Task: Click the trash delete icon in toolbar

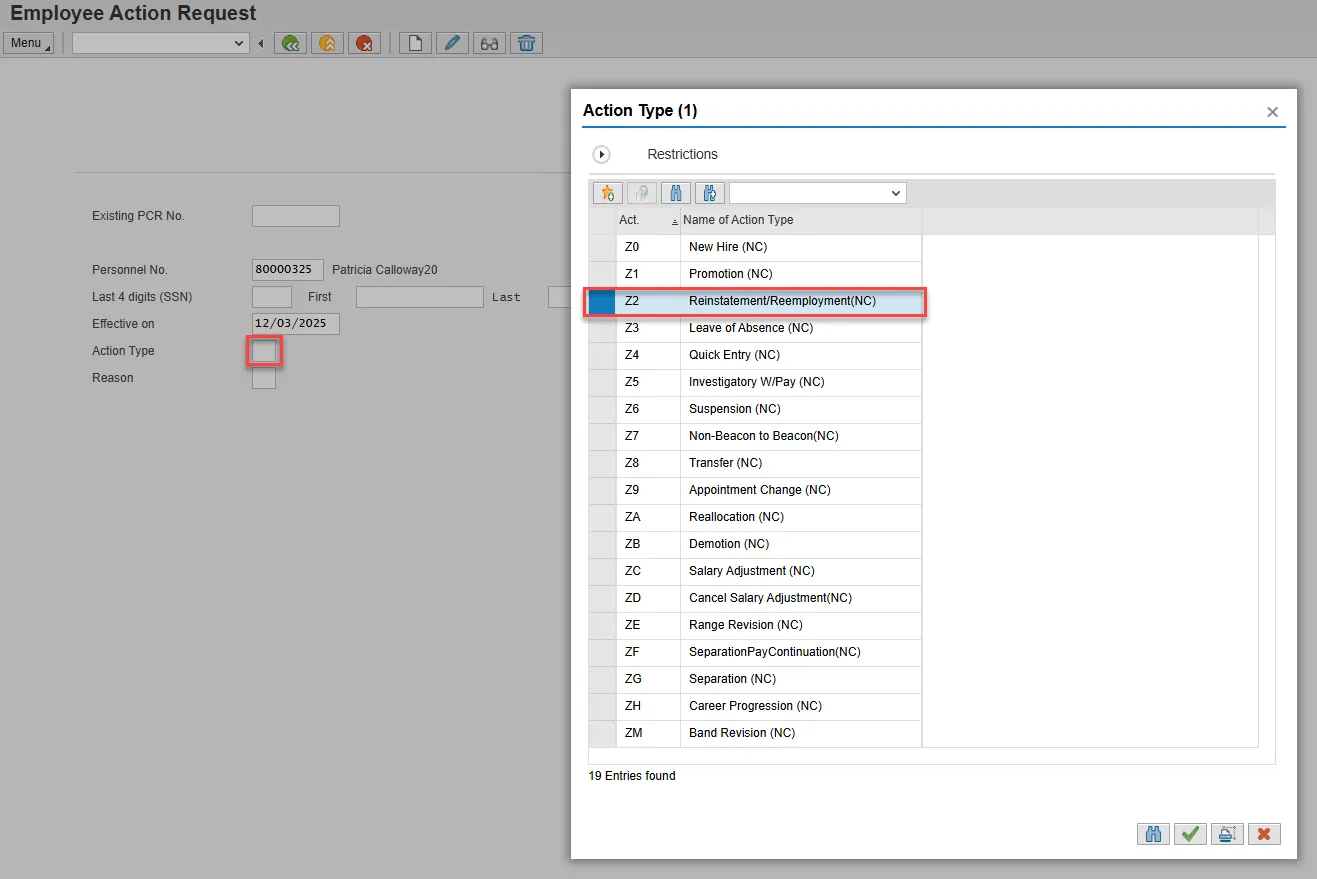Action: click(526, 43)
